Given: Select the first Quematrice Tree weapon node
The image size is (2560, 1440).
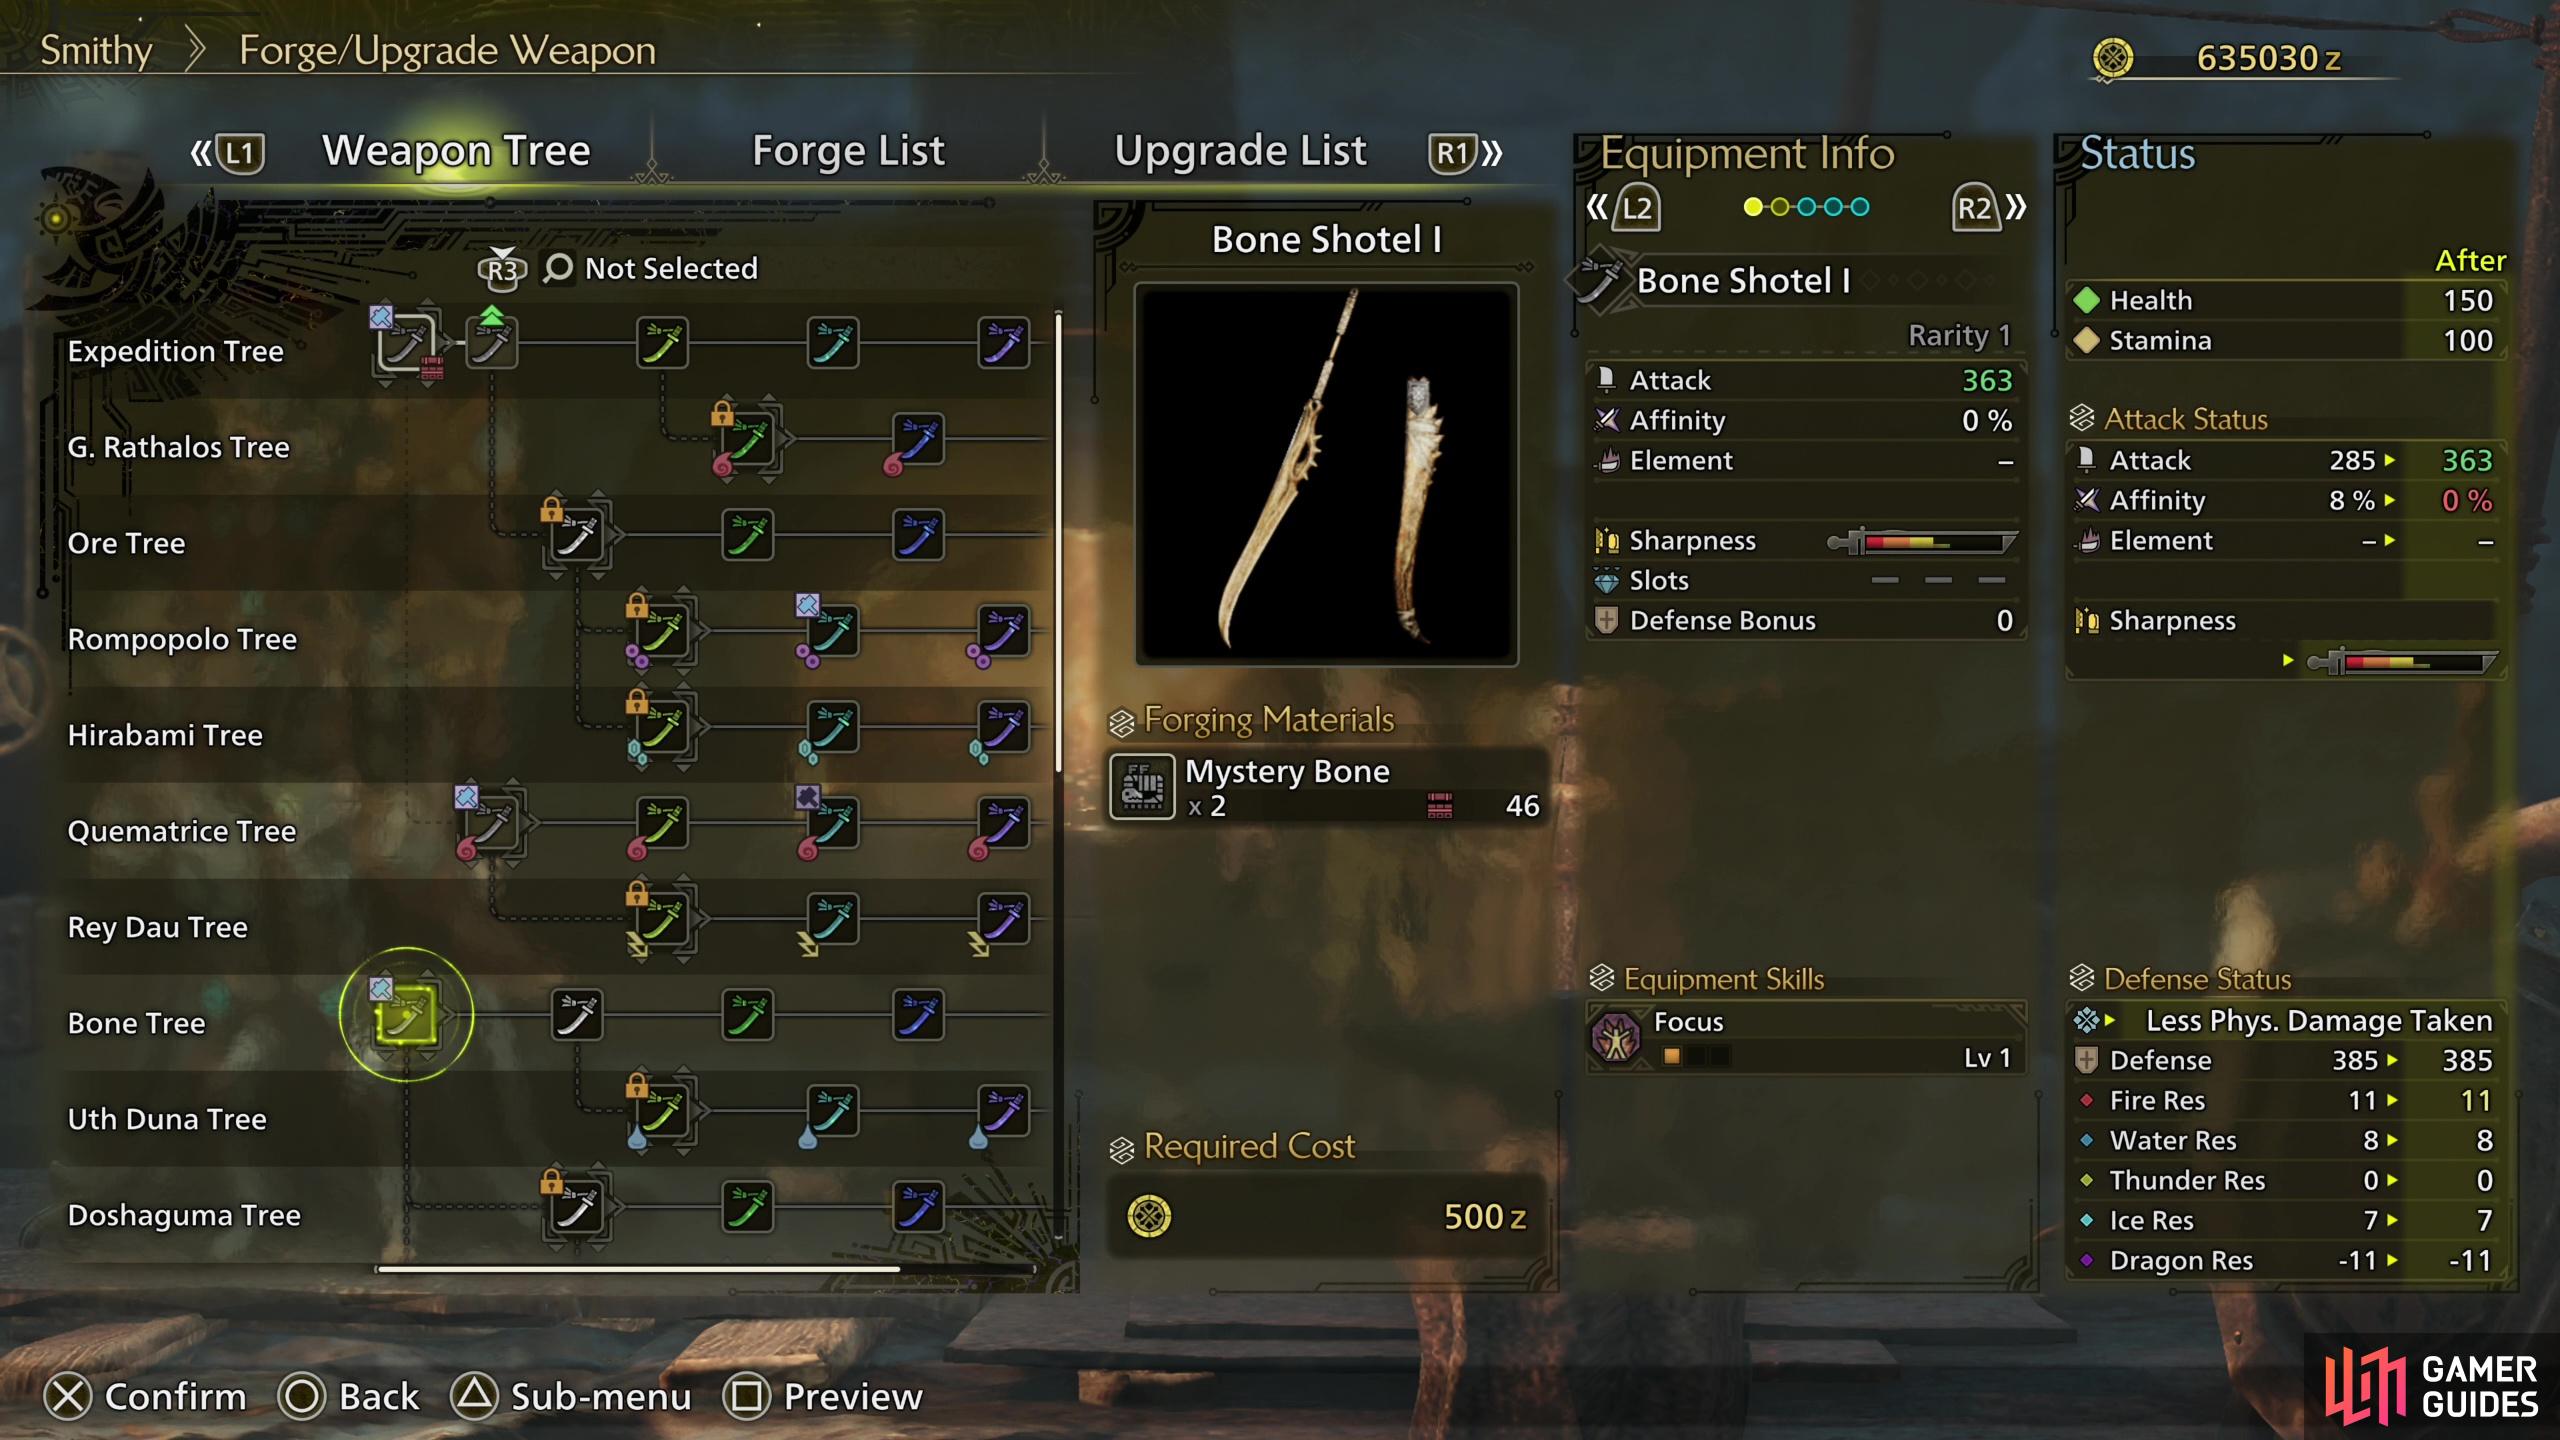Looking at the screenshot, I should 491,824.
